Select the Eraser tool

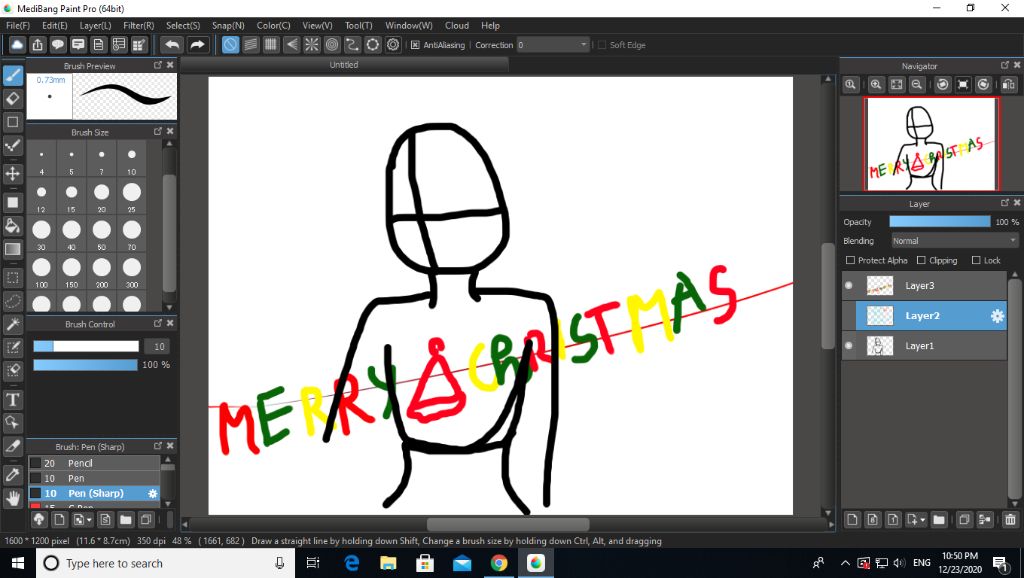coord(12,99)
